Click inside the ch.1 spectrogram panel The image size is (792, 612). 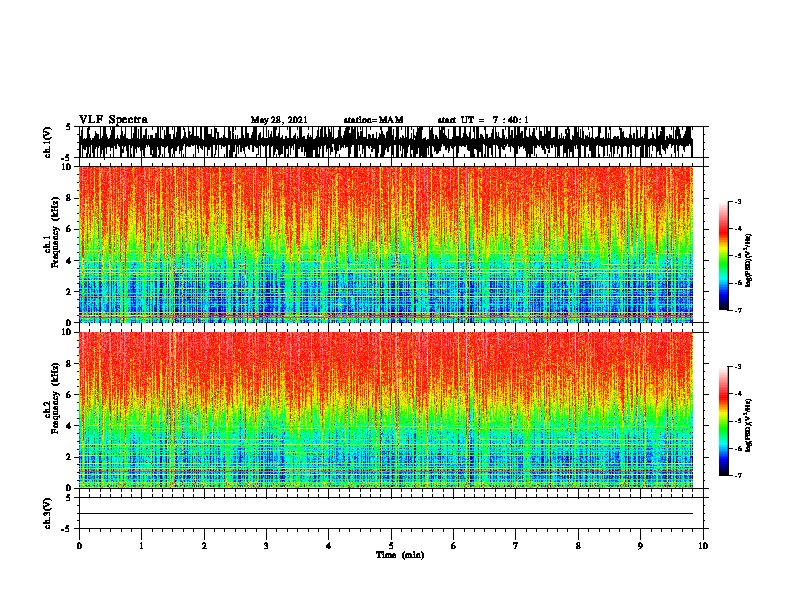tap(386, 244)
